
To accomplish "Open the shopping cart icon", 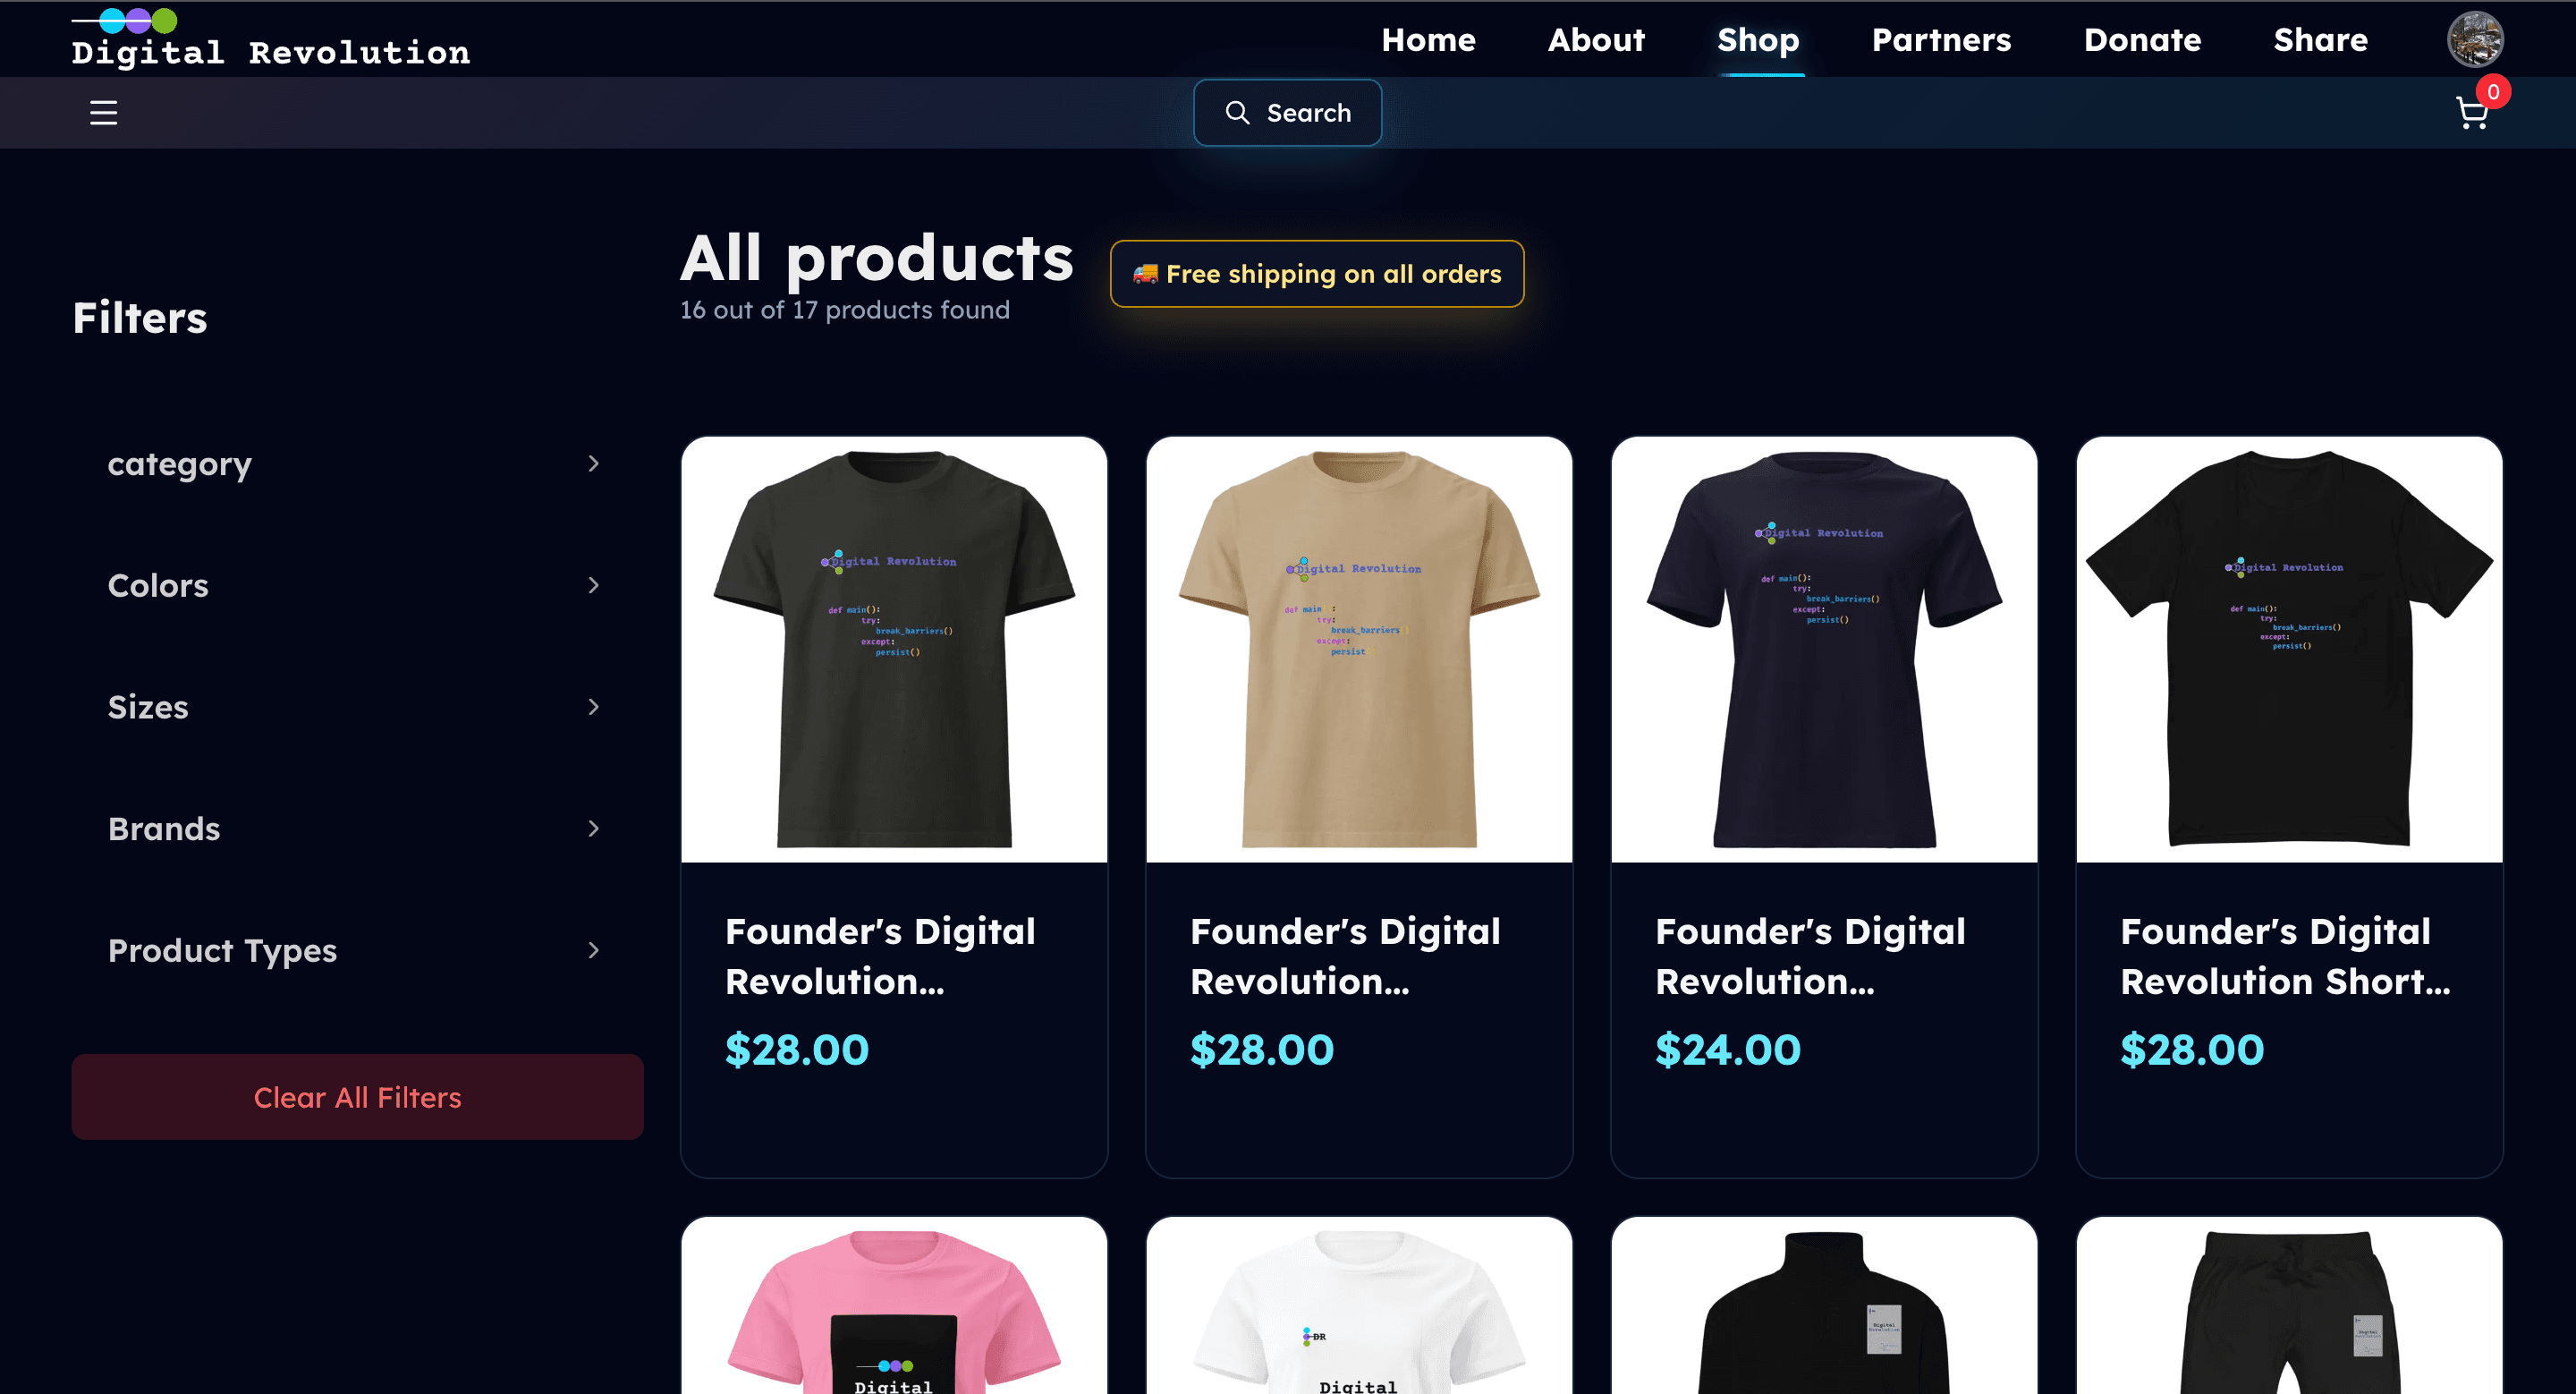I will click(x=2471, y=113).
